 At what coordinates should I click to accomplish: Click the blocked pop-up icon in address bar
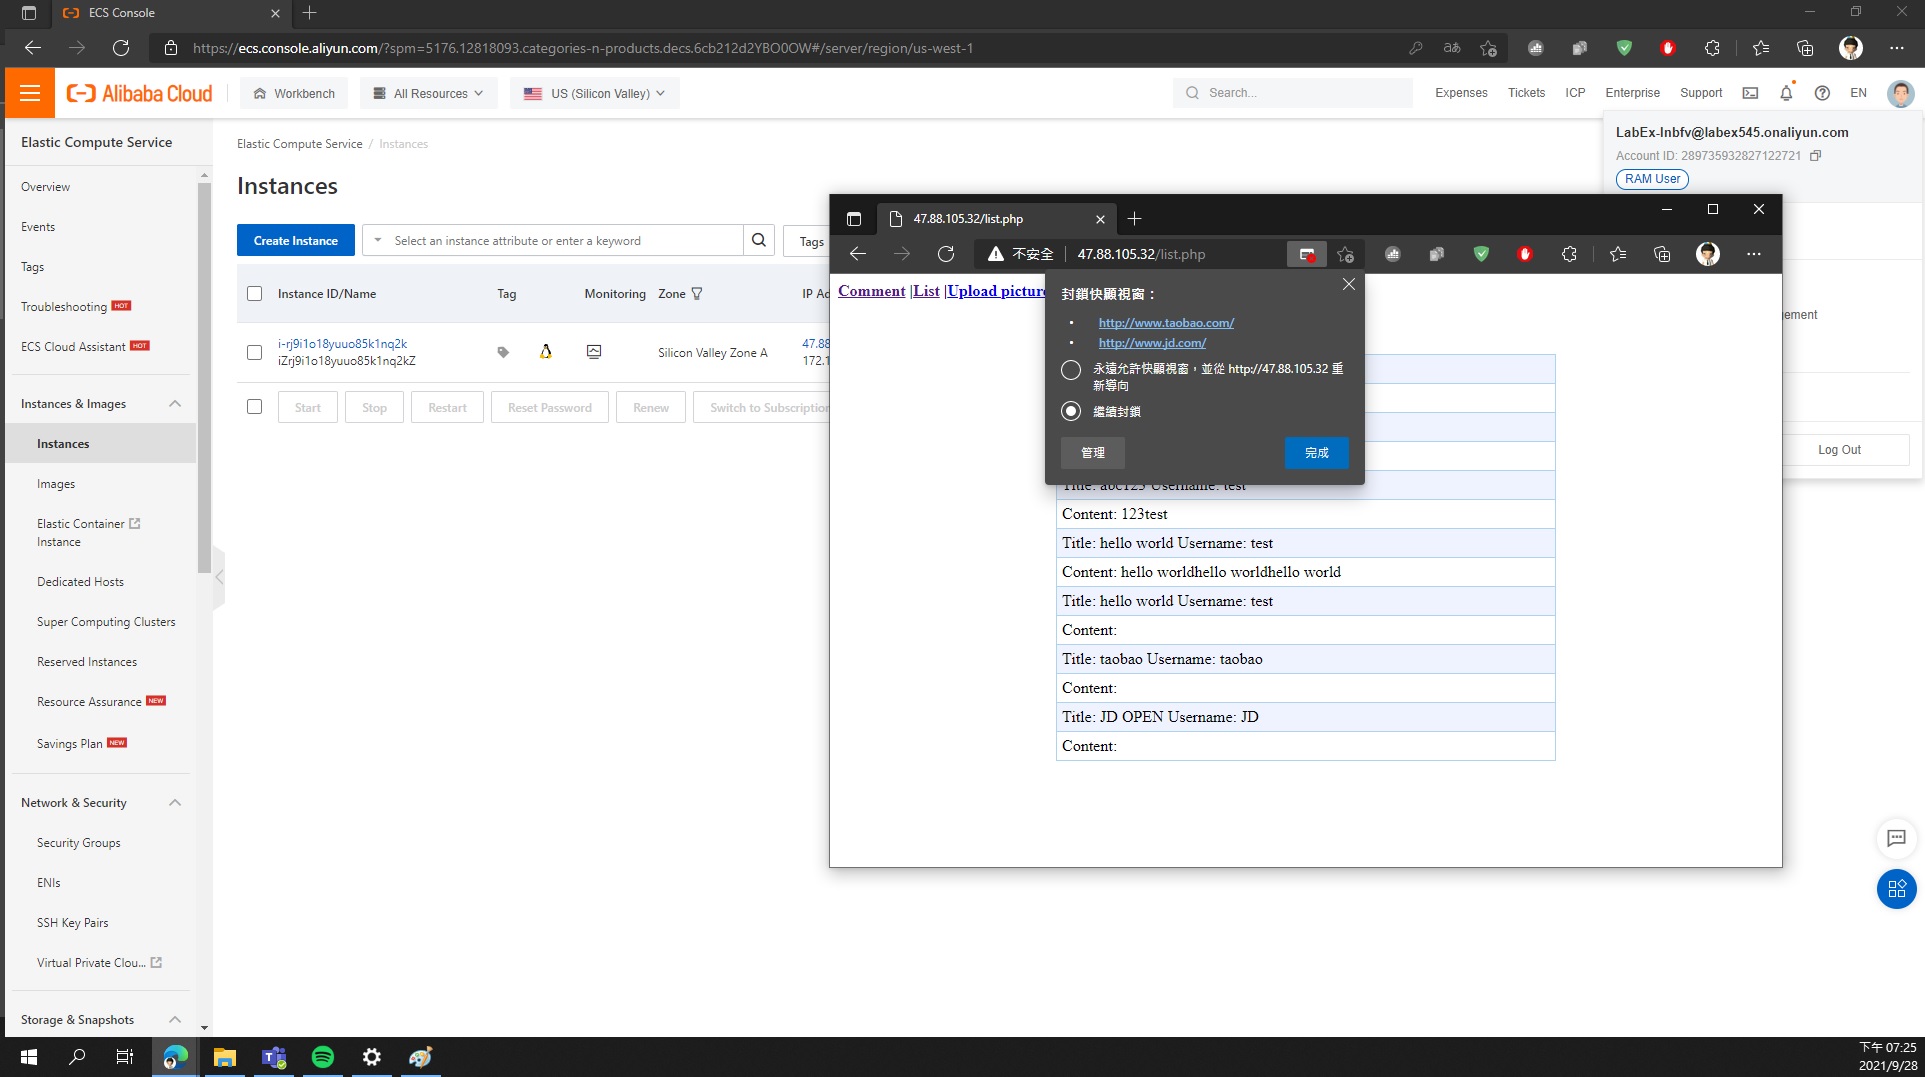(x=1306, y=254)
